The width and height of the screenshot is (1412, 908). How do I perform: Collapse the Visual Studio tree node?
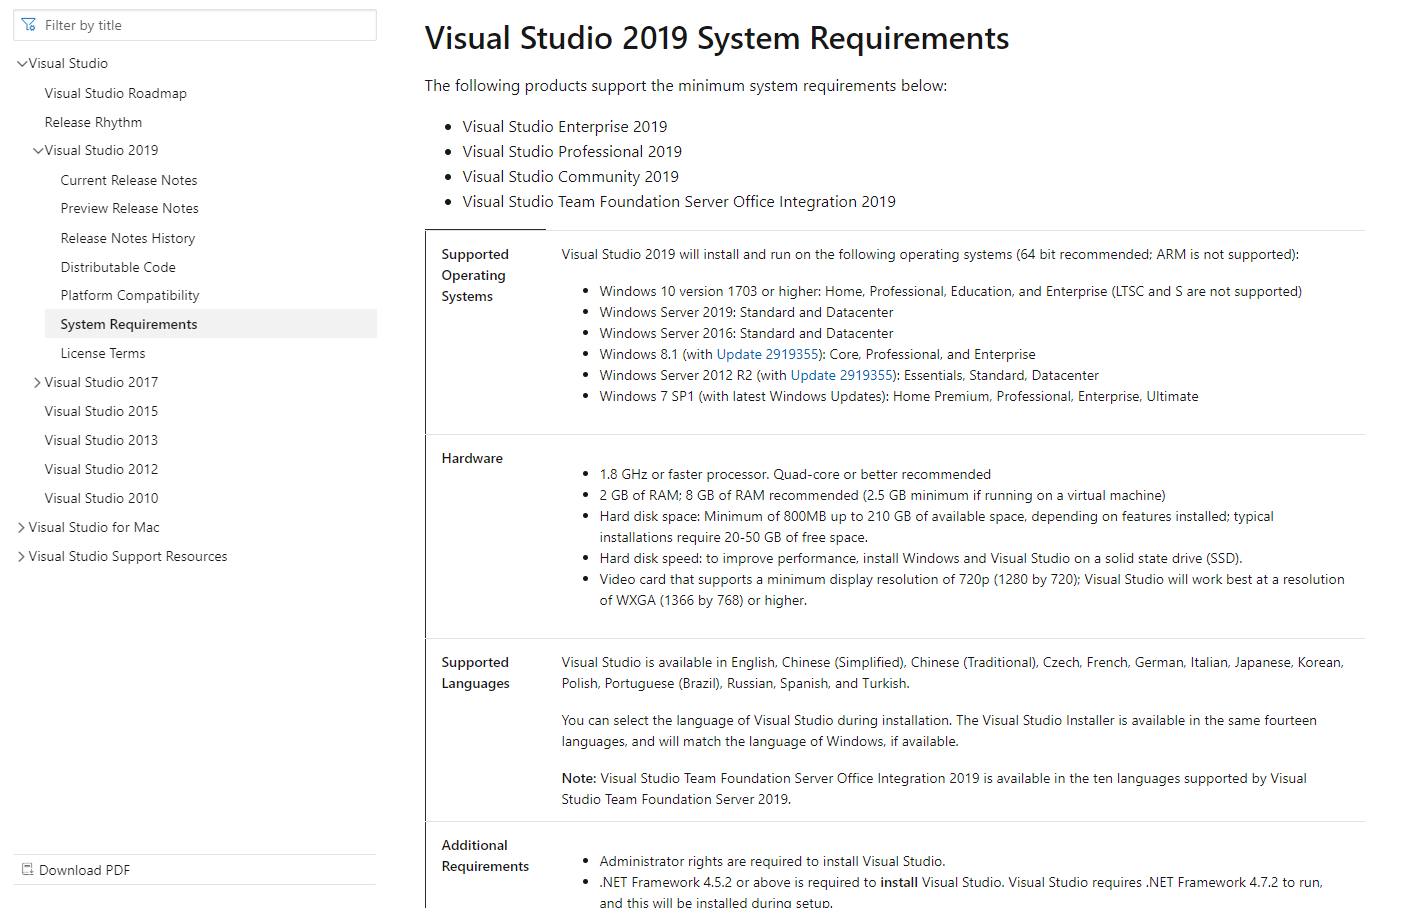[x=22, y=64]
